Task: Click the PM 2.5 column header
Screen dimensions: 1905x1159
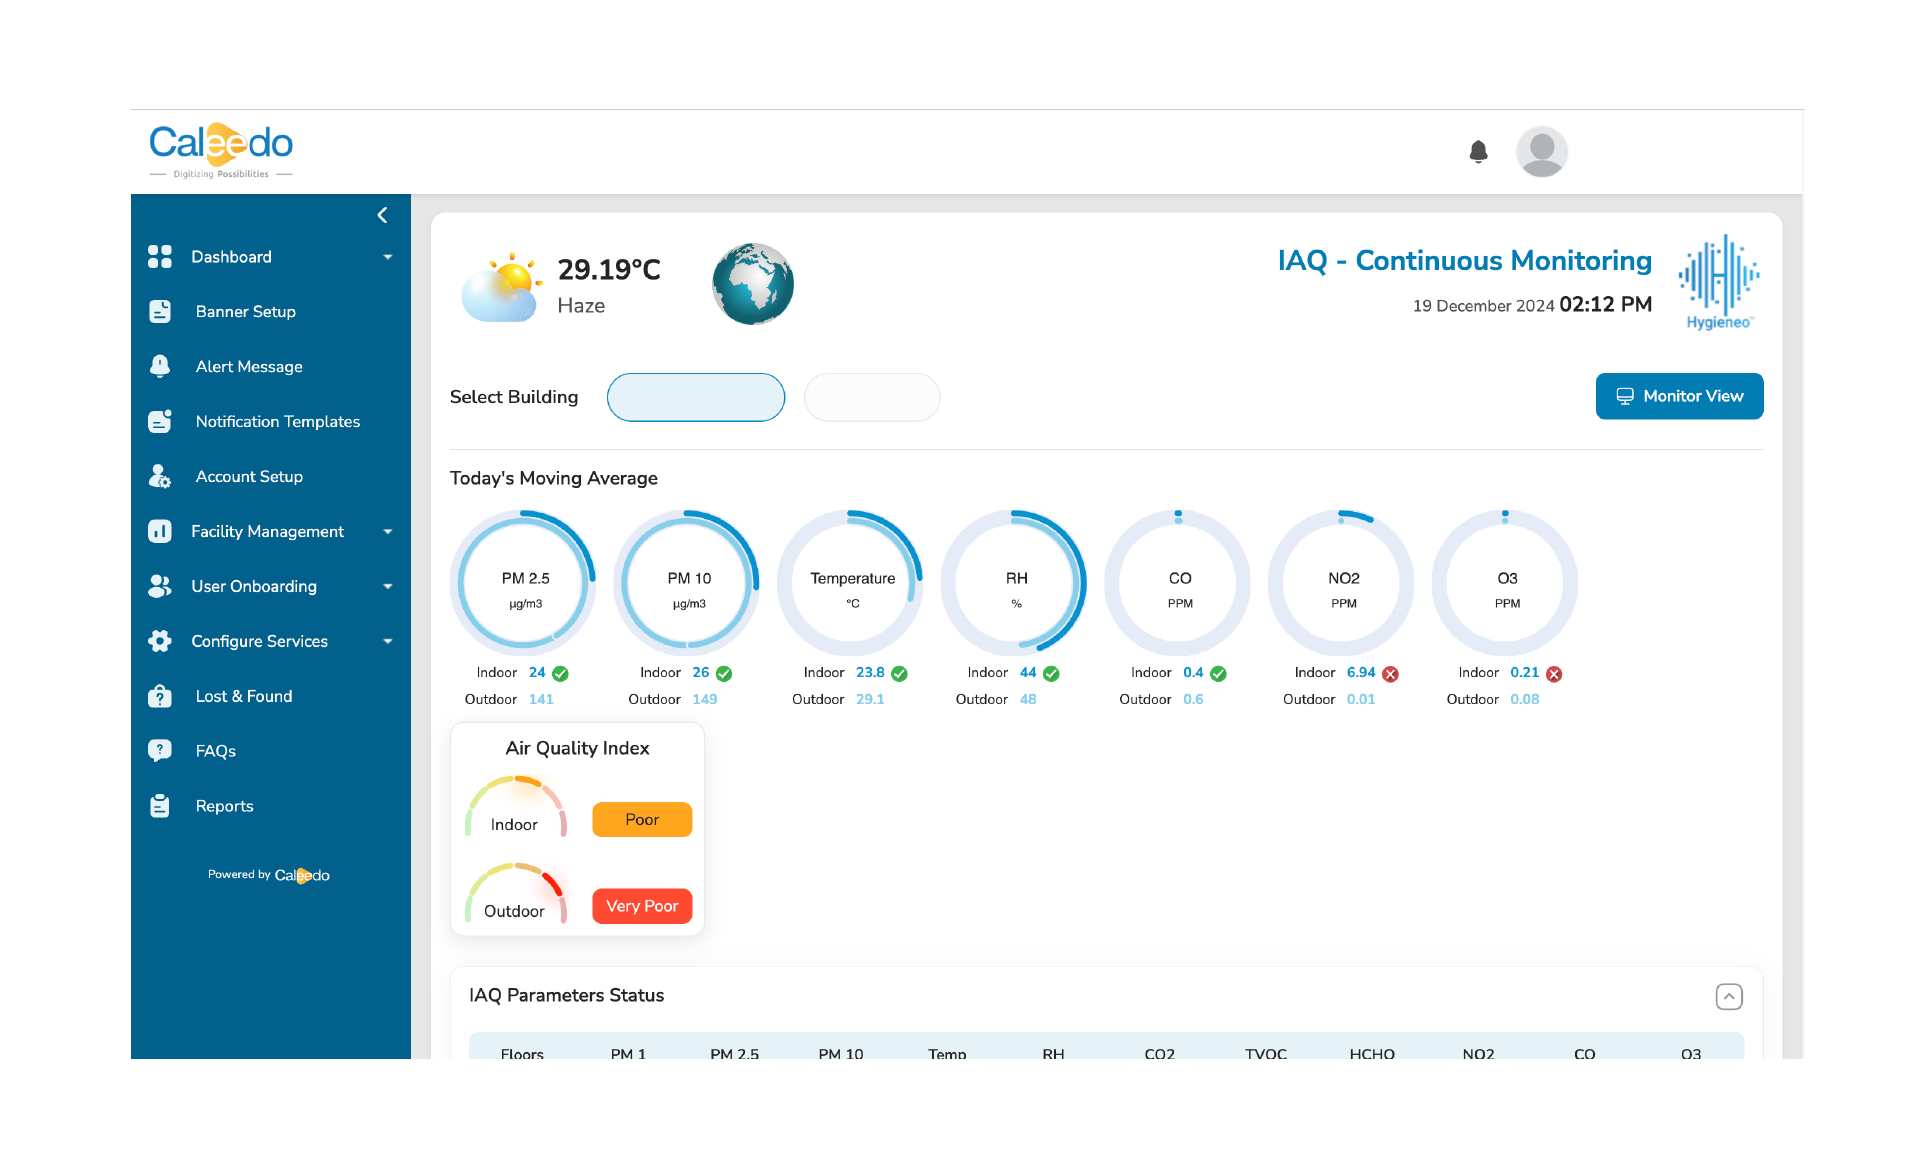Action: (x=734, y=1053)
